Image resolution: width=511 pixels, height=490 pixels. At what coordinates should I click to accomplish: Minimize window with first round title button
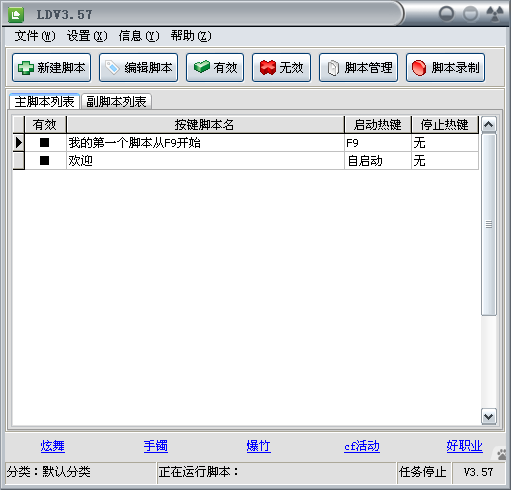click(x=446, y=14)
